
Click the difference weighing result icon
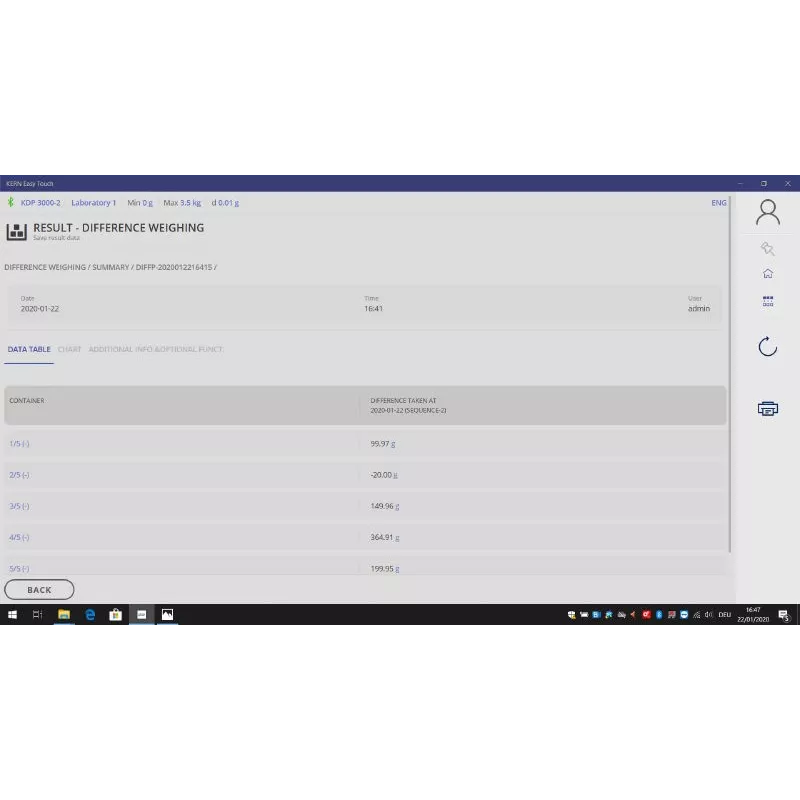(16, 232)
